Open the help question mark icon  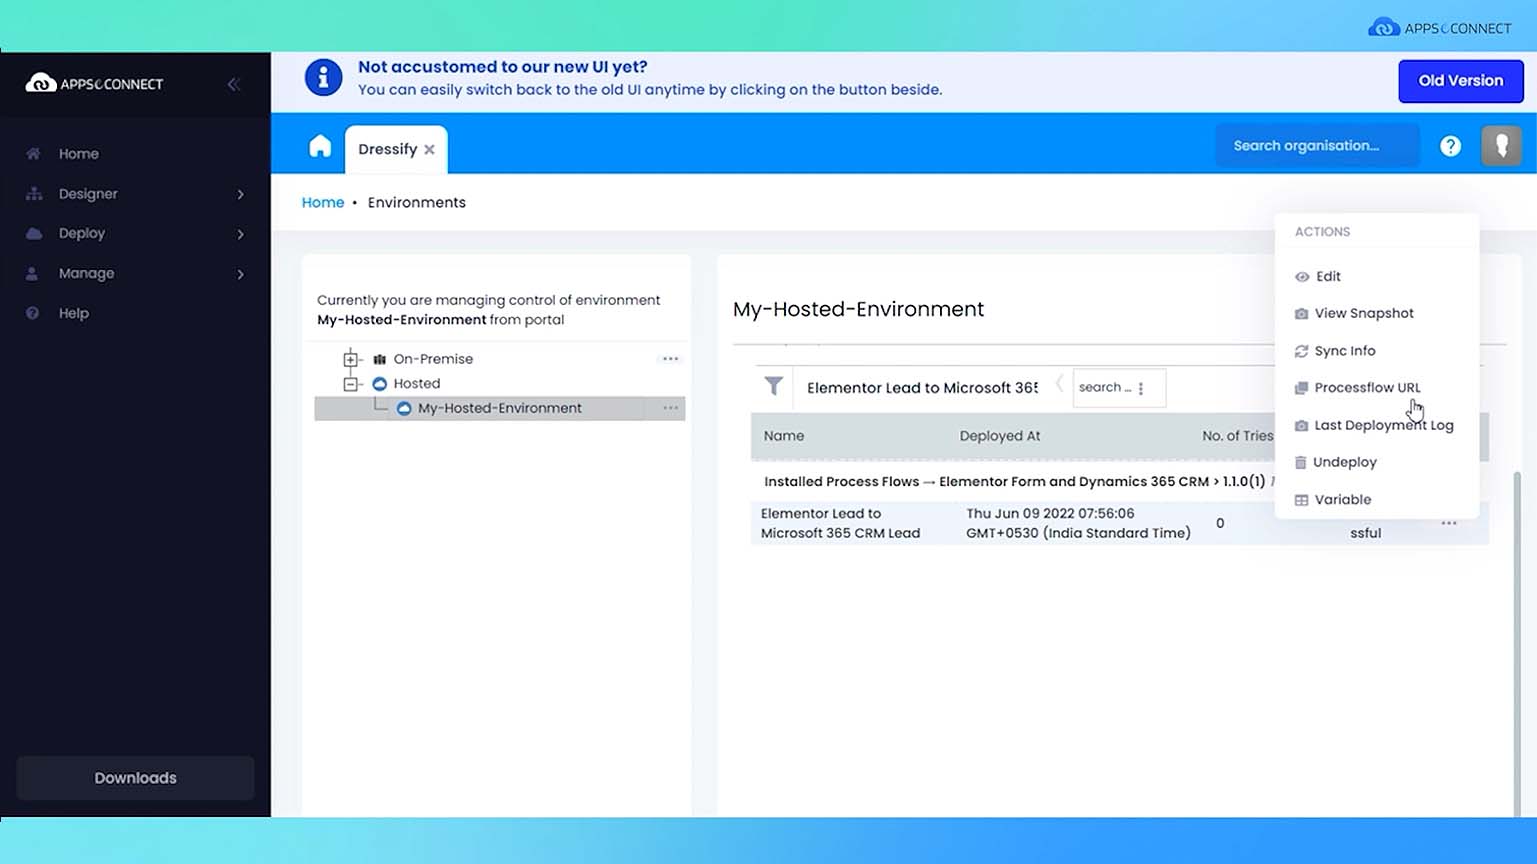pos(1450,146)
